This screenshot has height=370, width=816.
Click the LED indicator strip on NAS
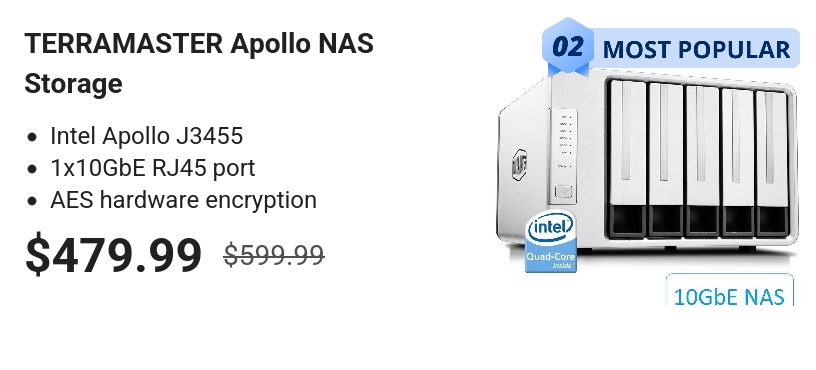coord(565,141)
